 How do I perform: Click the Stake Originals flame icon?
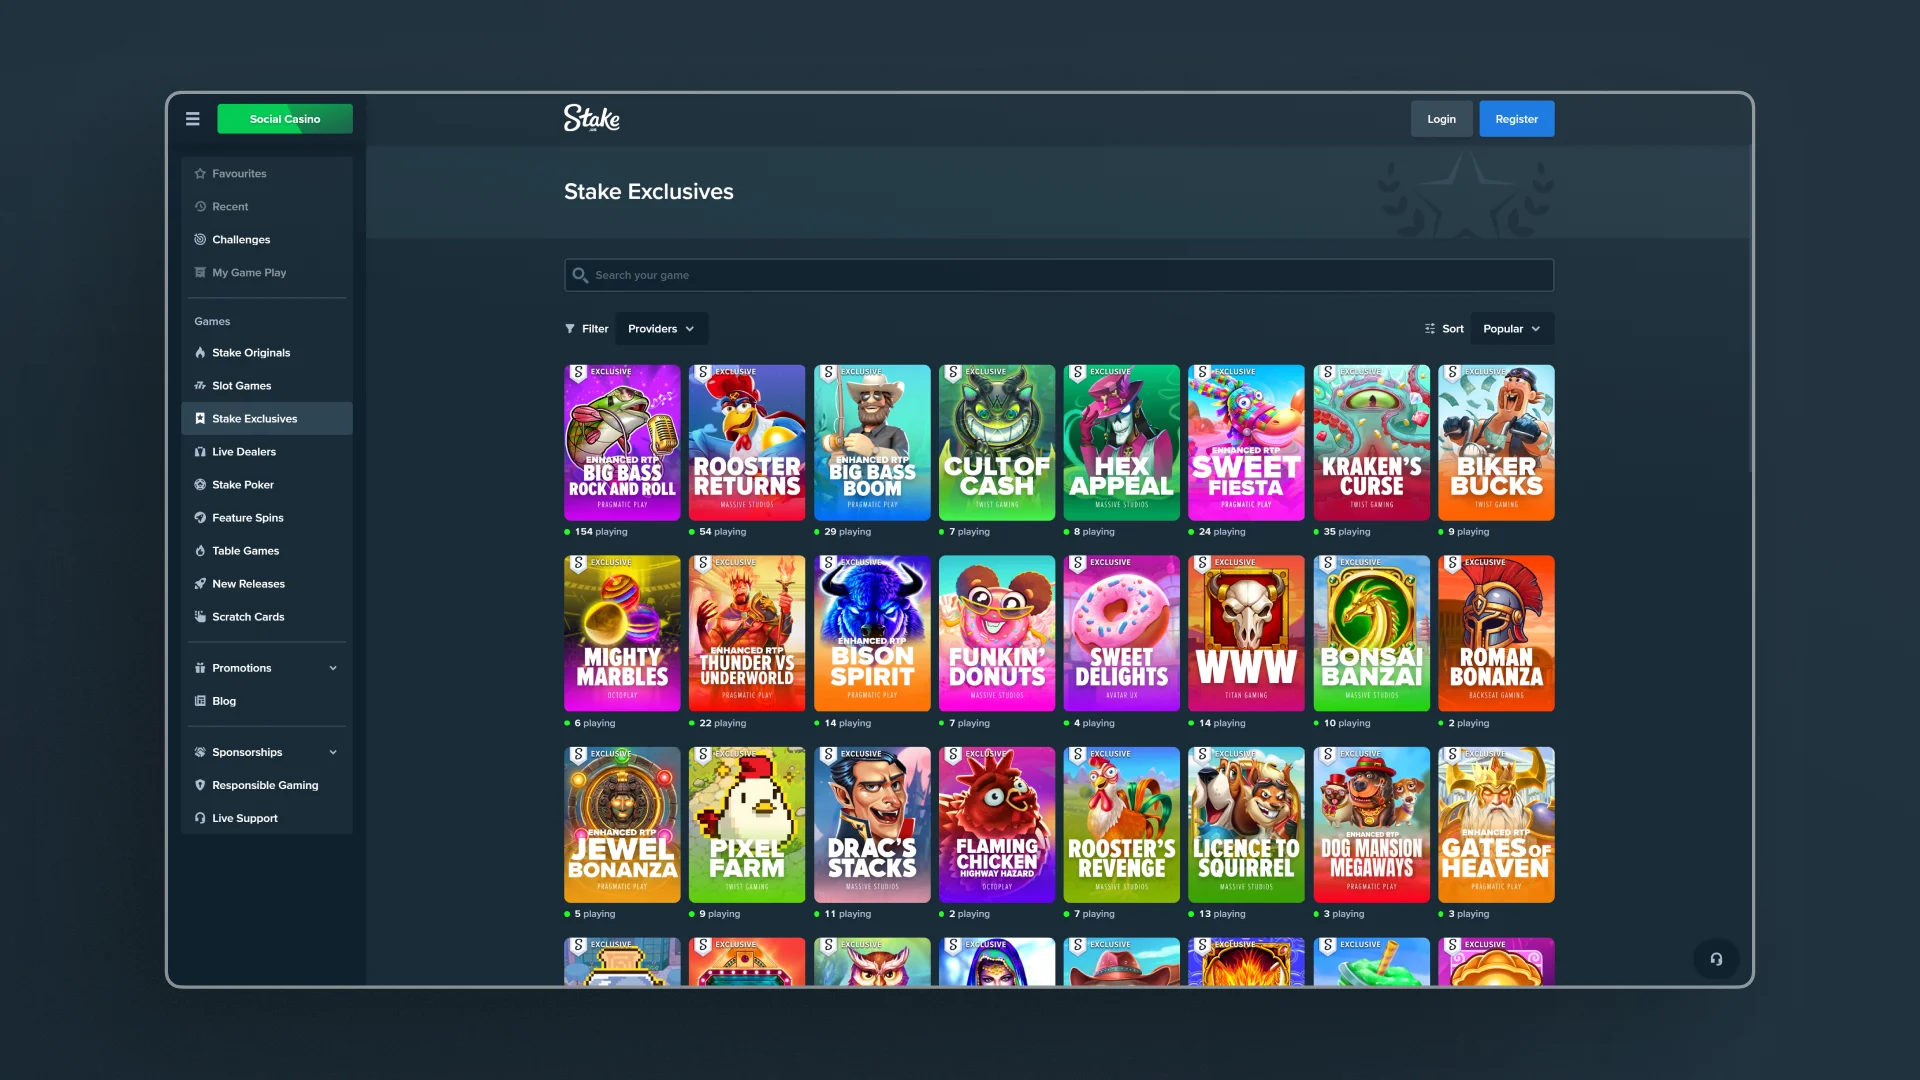200,353
